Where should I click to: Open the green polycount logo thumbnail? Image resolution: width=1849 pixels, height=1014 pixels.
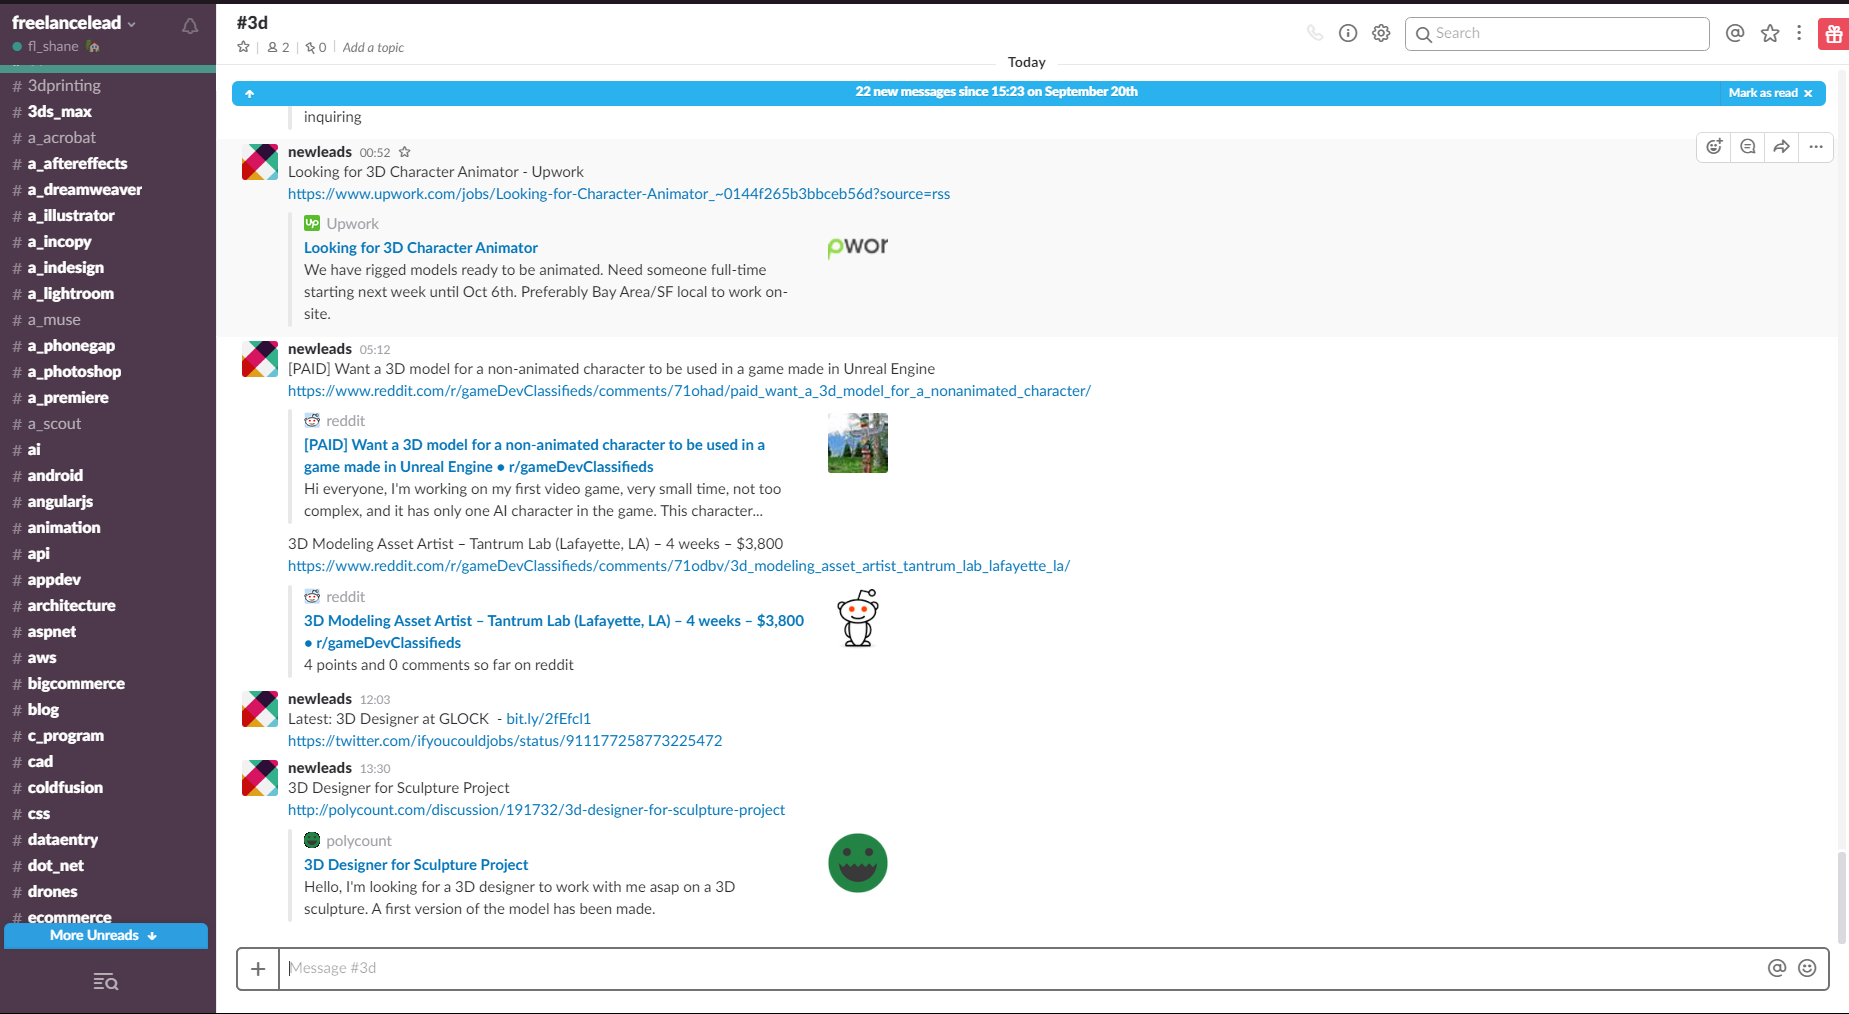click(858, 863)
